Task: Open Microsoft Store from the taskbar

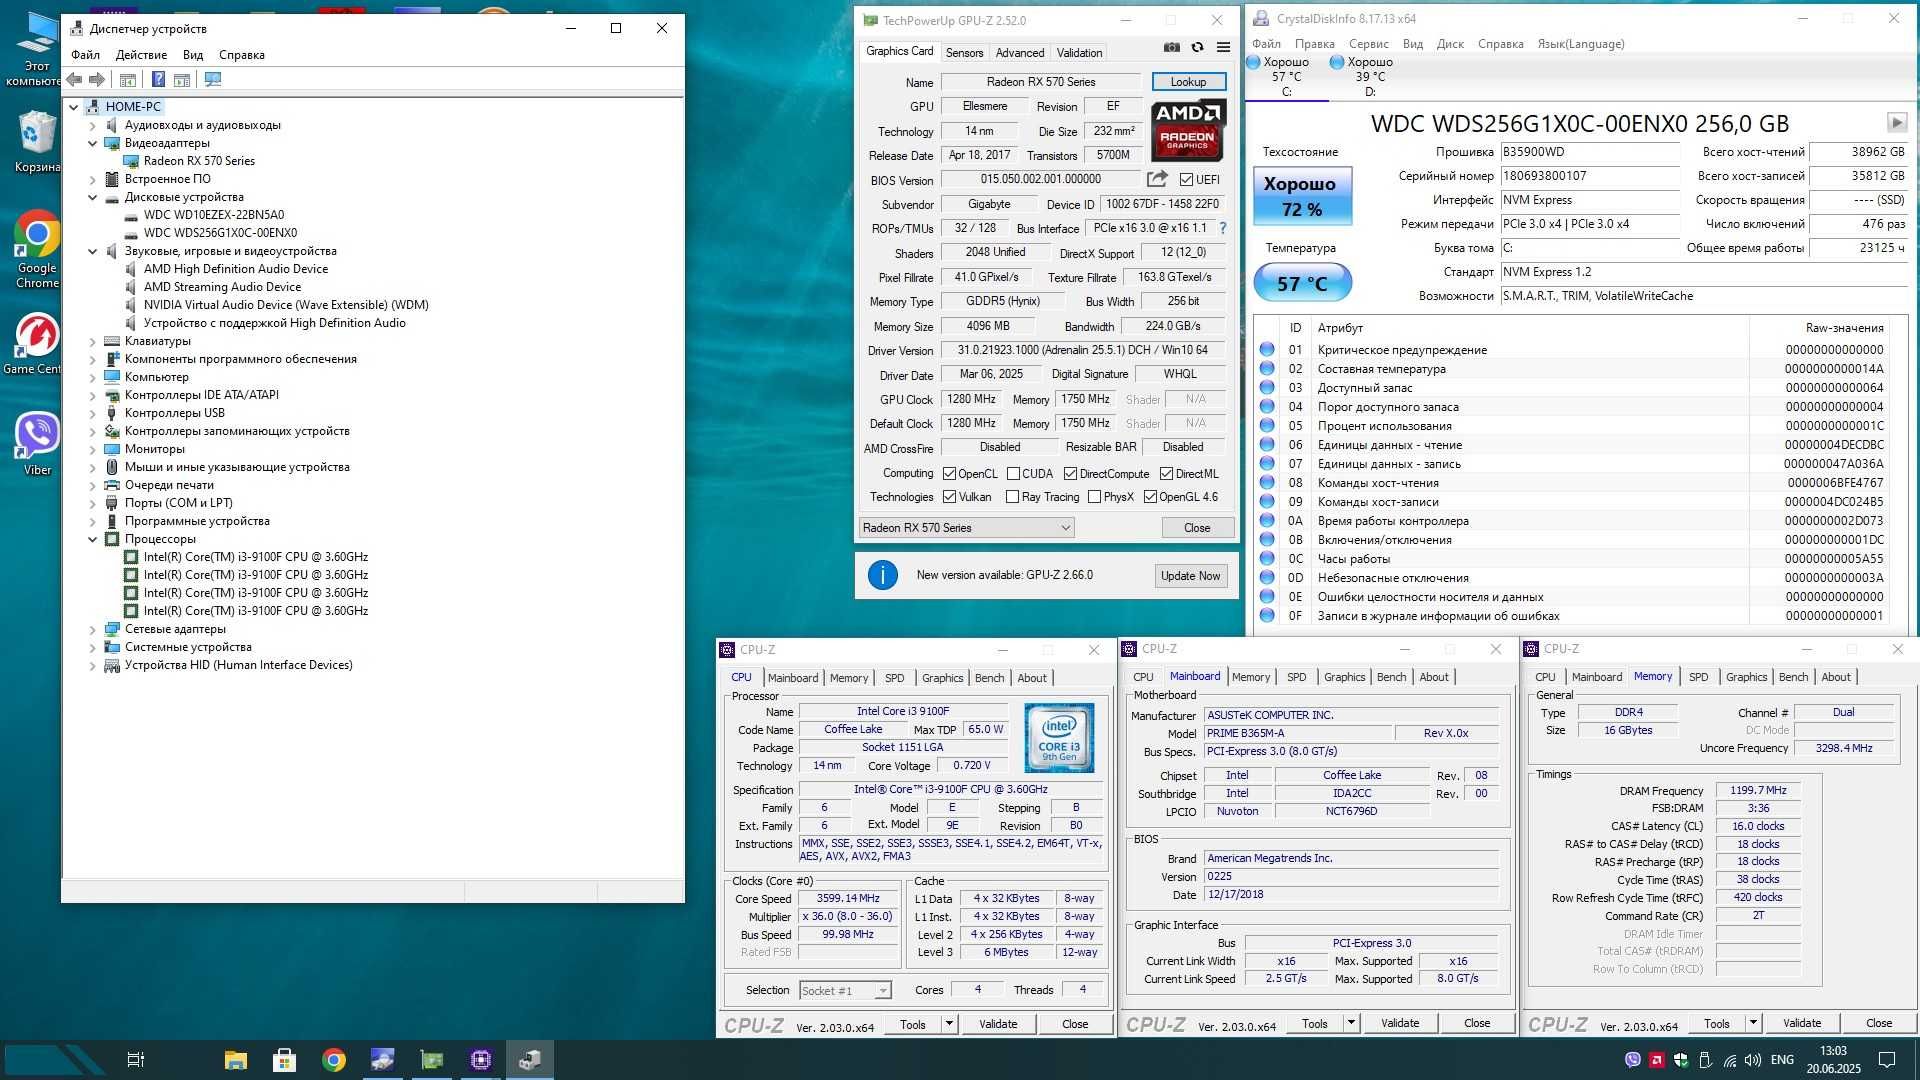Action: click(x=284, y=1060)
